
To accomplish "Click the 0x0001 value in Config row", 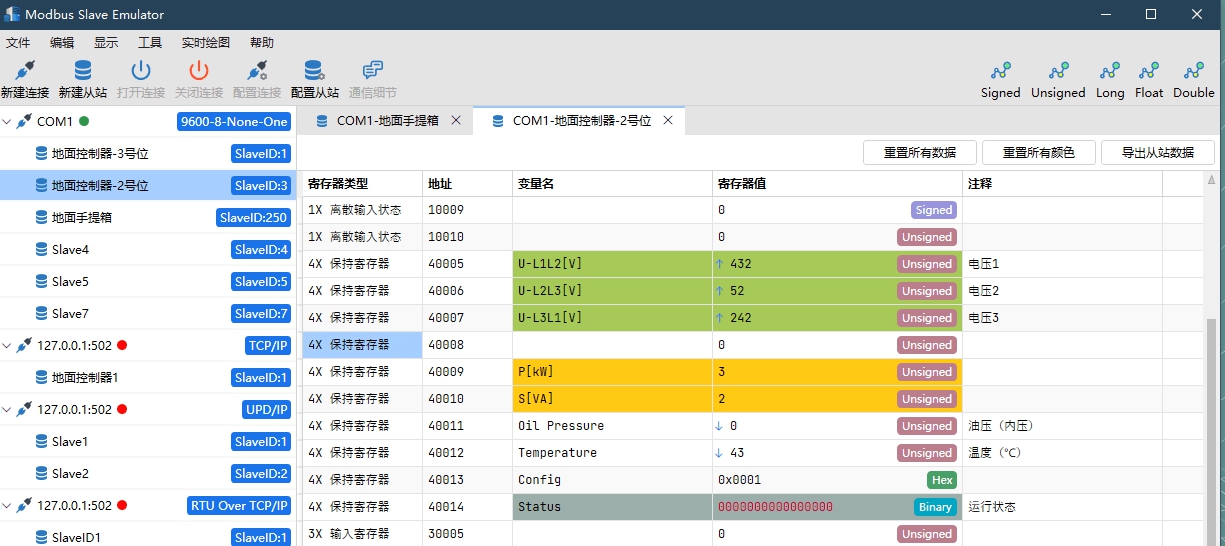I will coord(739,480).
